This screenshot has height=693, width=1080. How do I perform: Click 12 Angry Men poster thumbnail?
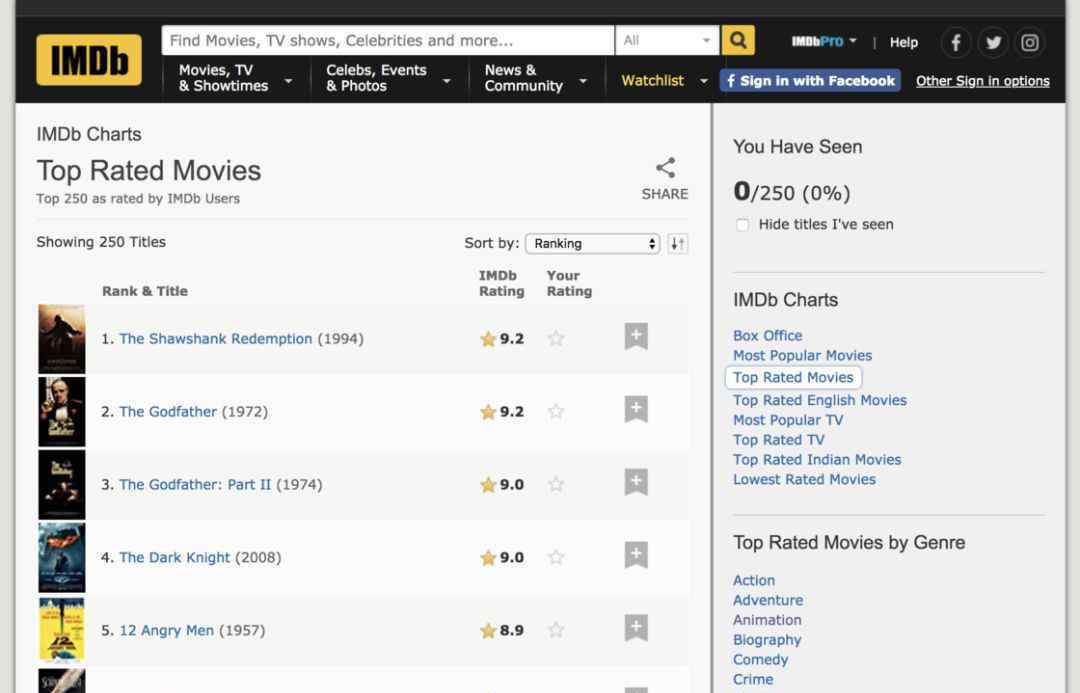[62, 631]
